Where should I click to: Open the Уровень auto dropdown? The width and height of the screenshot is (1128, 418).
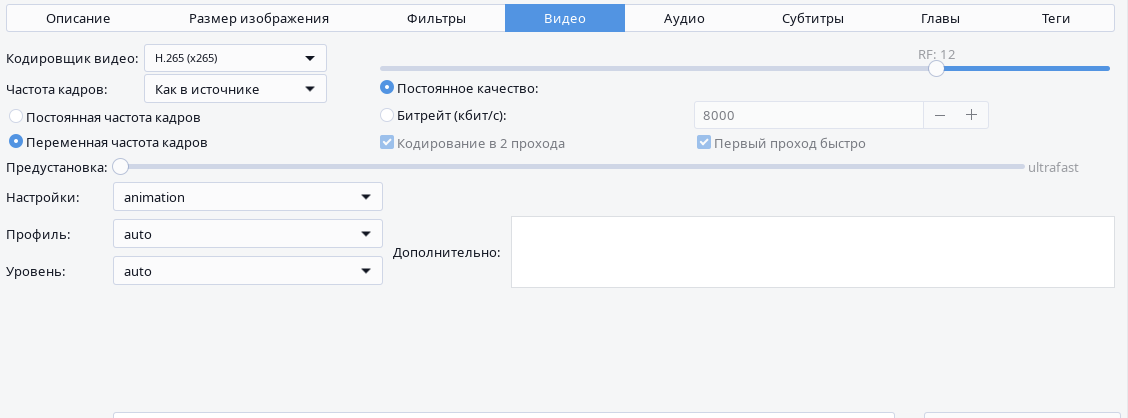pyautogui.click(x=247, y=271)
